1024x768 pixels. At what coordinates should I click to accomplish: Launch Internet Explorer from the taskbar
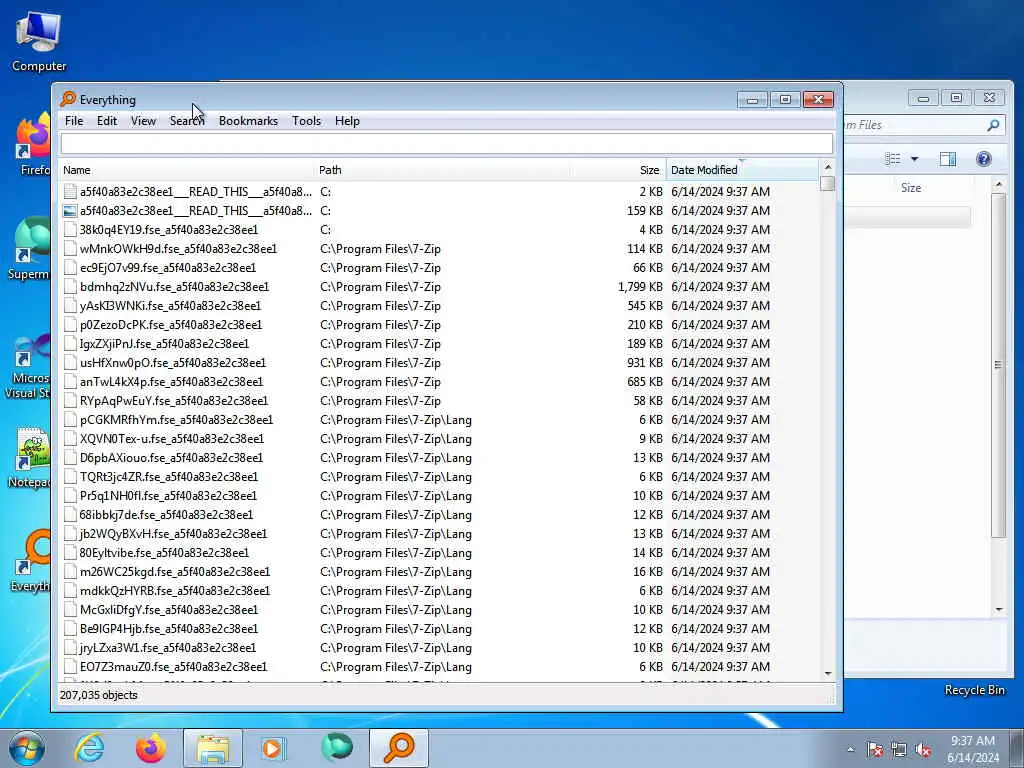[x=89, y=748]
